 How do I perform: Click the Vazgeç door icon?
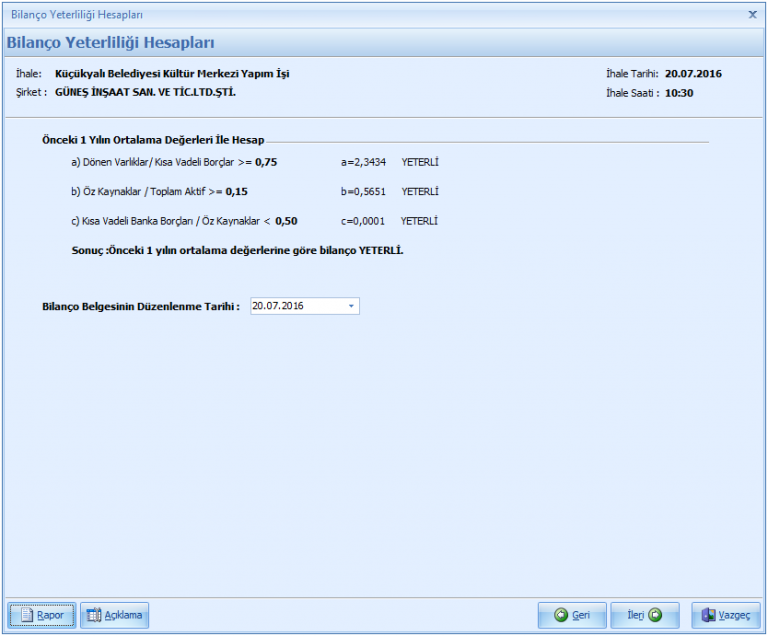(708, 615)
